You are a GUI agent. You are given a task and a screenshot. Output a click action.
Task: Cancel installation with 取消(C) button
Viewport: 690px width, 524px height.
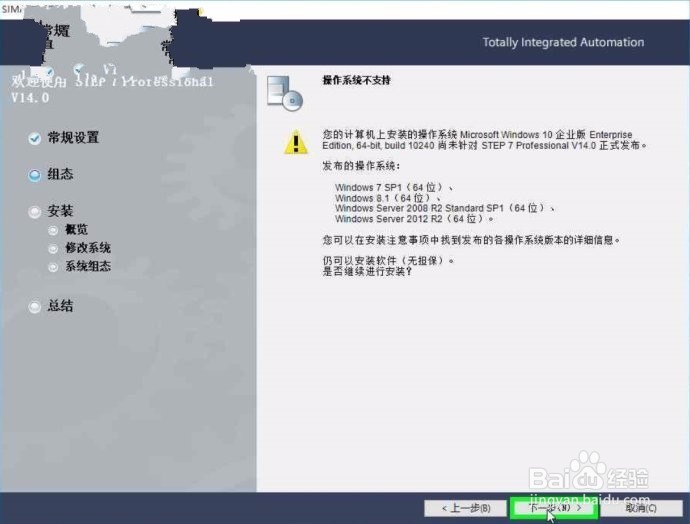pyautogui.click(x=641, y=508)
